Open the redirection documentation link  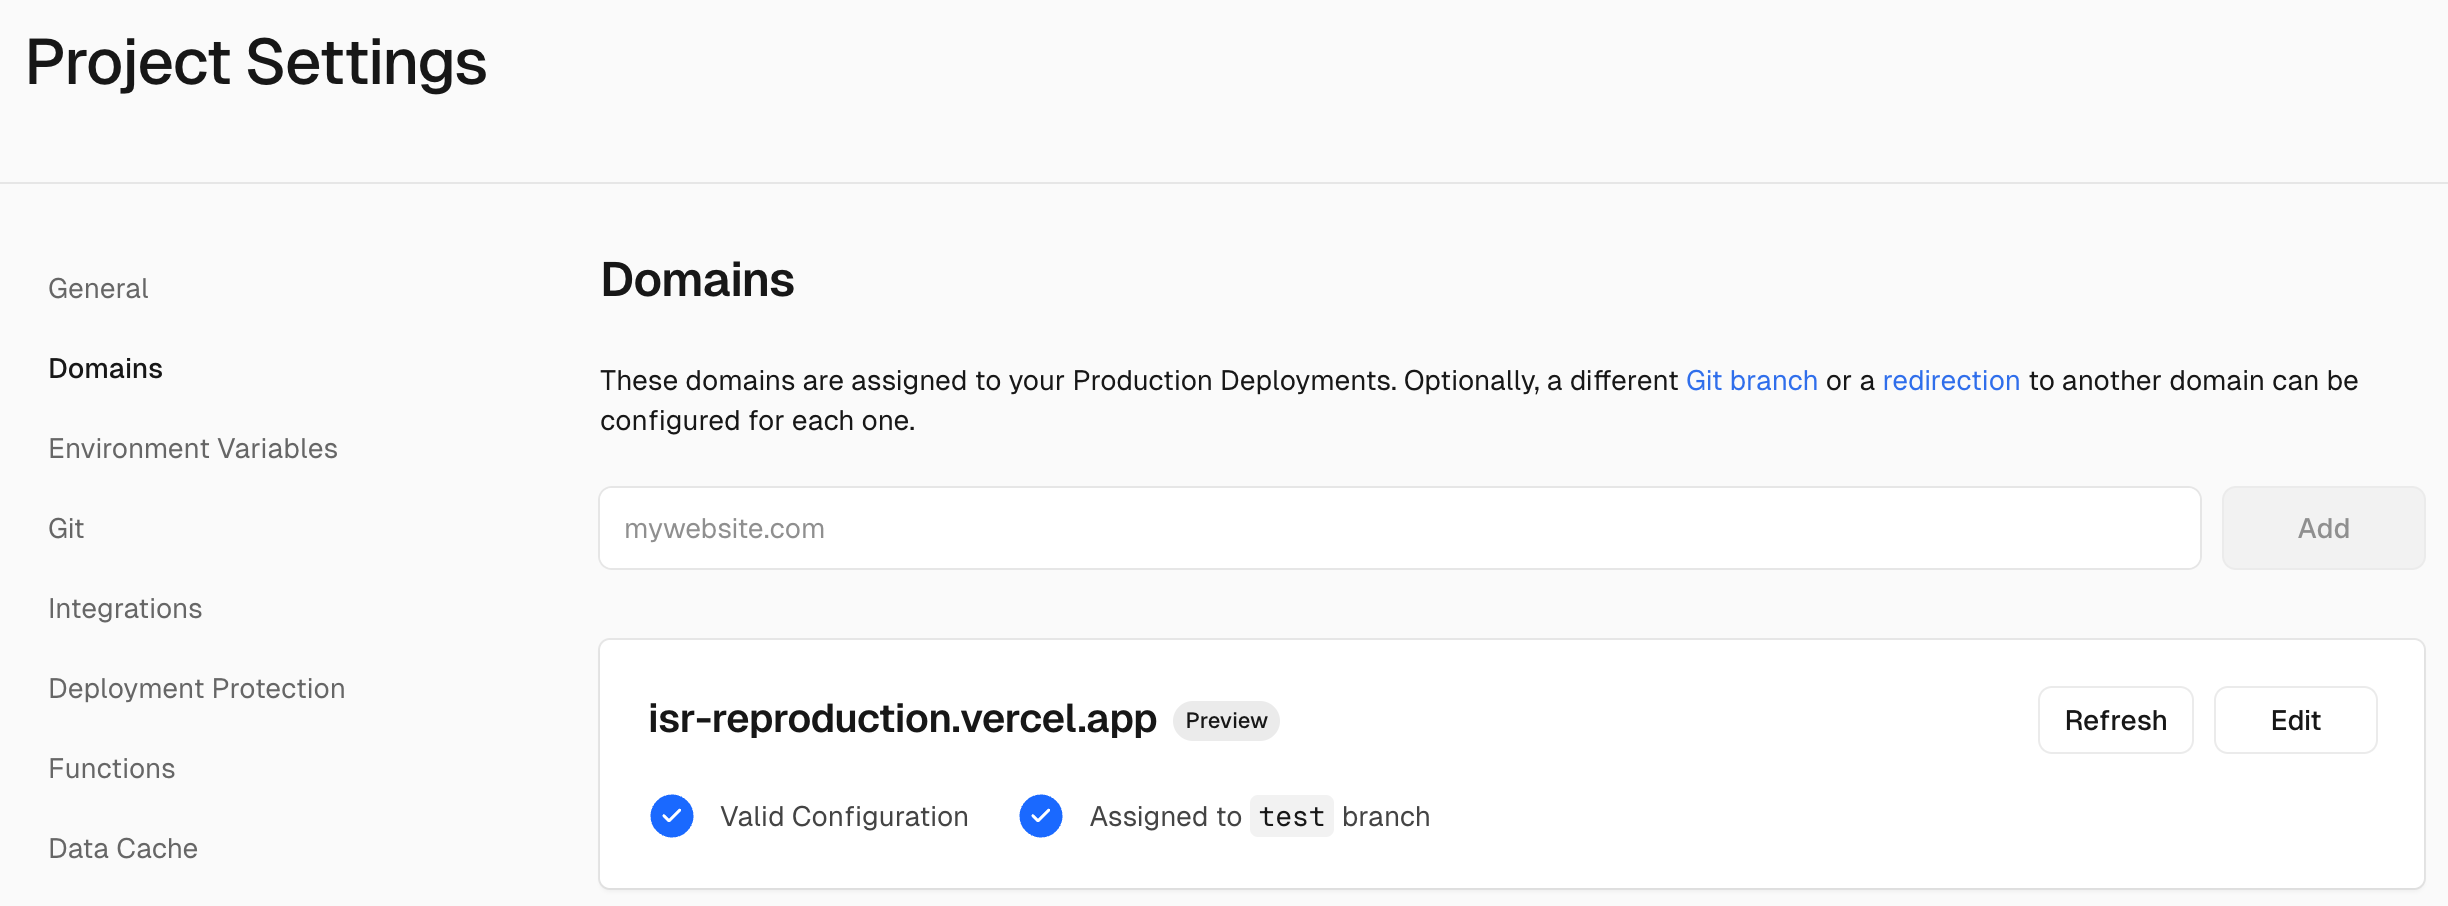[1951, 381]
